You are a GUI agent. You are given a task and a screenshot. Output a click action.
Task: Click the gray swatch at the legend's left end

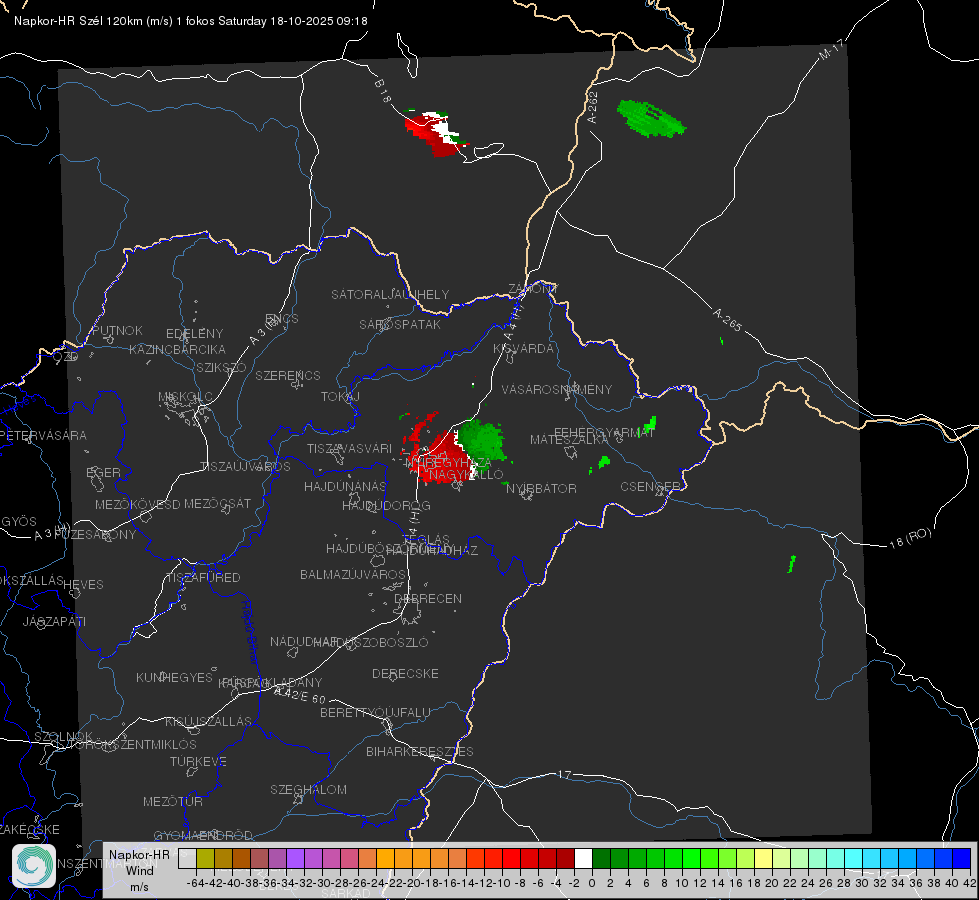pyautogui.click(x=187, y=859)
